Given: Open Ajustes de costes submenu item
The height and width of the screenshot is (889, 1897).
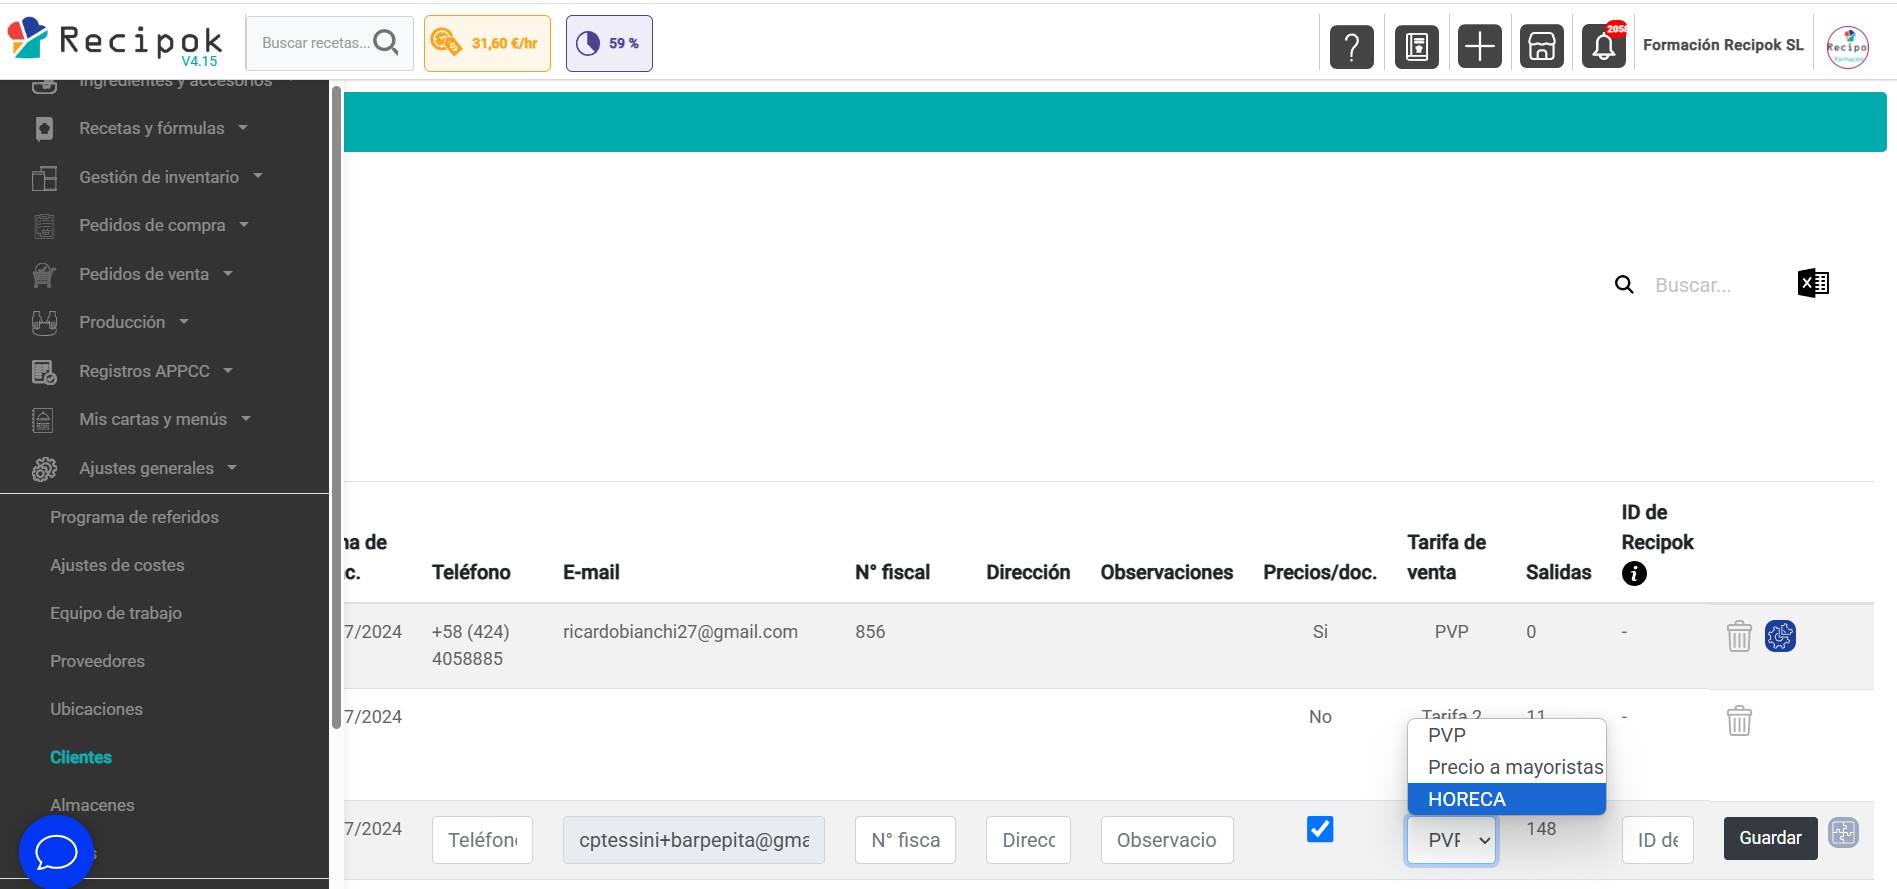Looking at the screenshot, I should 117,565.
